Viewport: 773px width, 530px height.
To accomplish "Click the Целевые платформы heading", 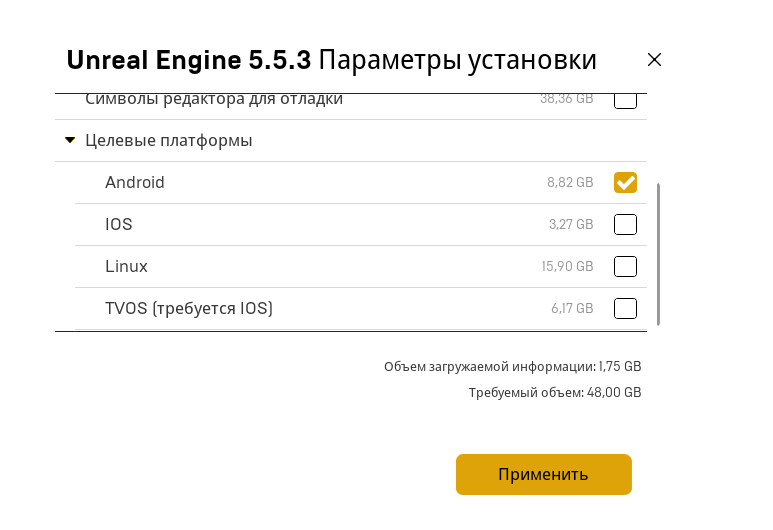I will (168, 140).
